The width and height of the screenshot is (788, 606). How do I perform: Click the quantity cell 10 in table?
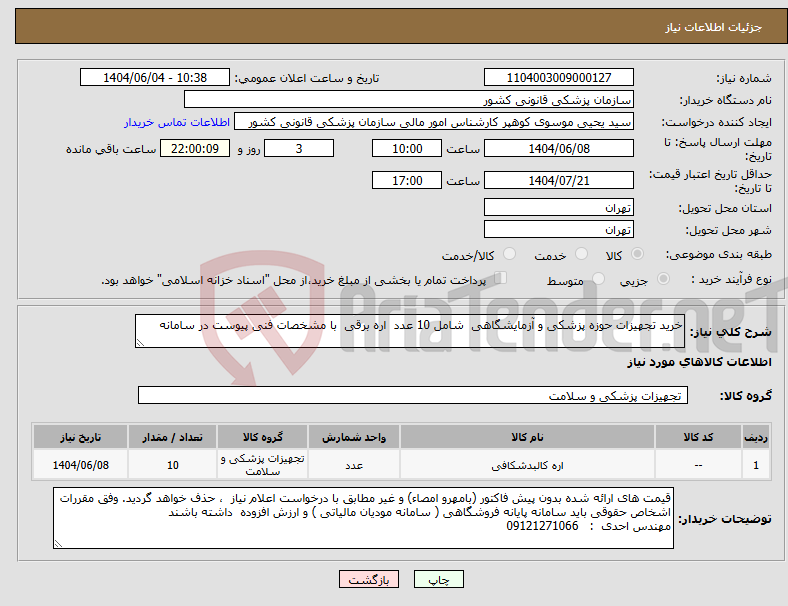[172, 465]
